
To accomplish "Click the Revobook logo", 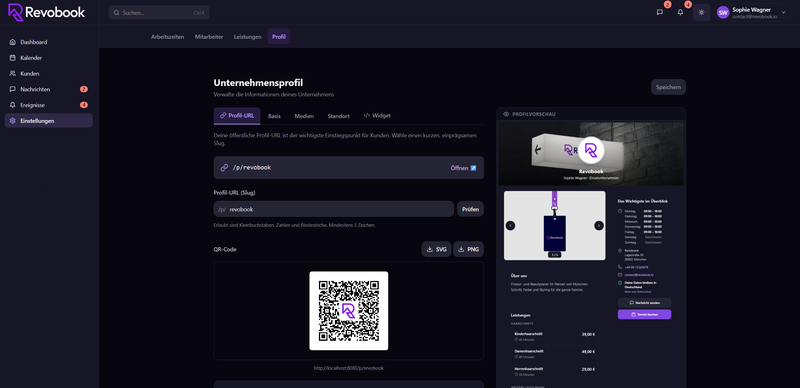I will [46, 12].
